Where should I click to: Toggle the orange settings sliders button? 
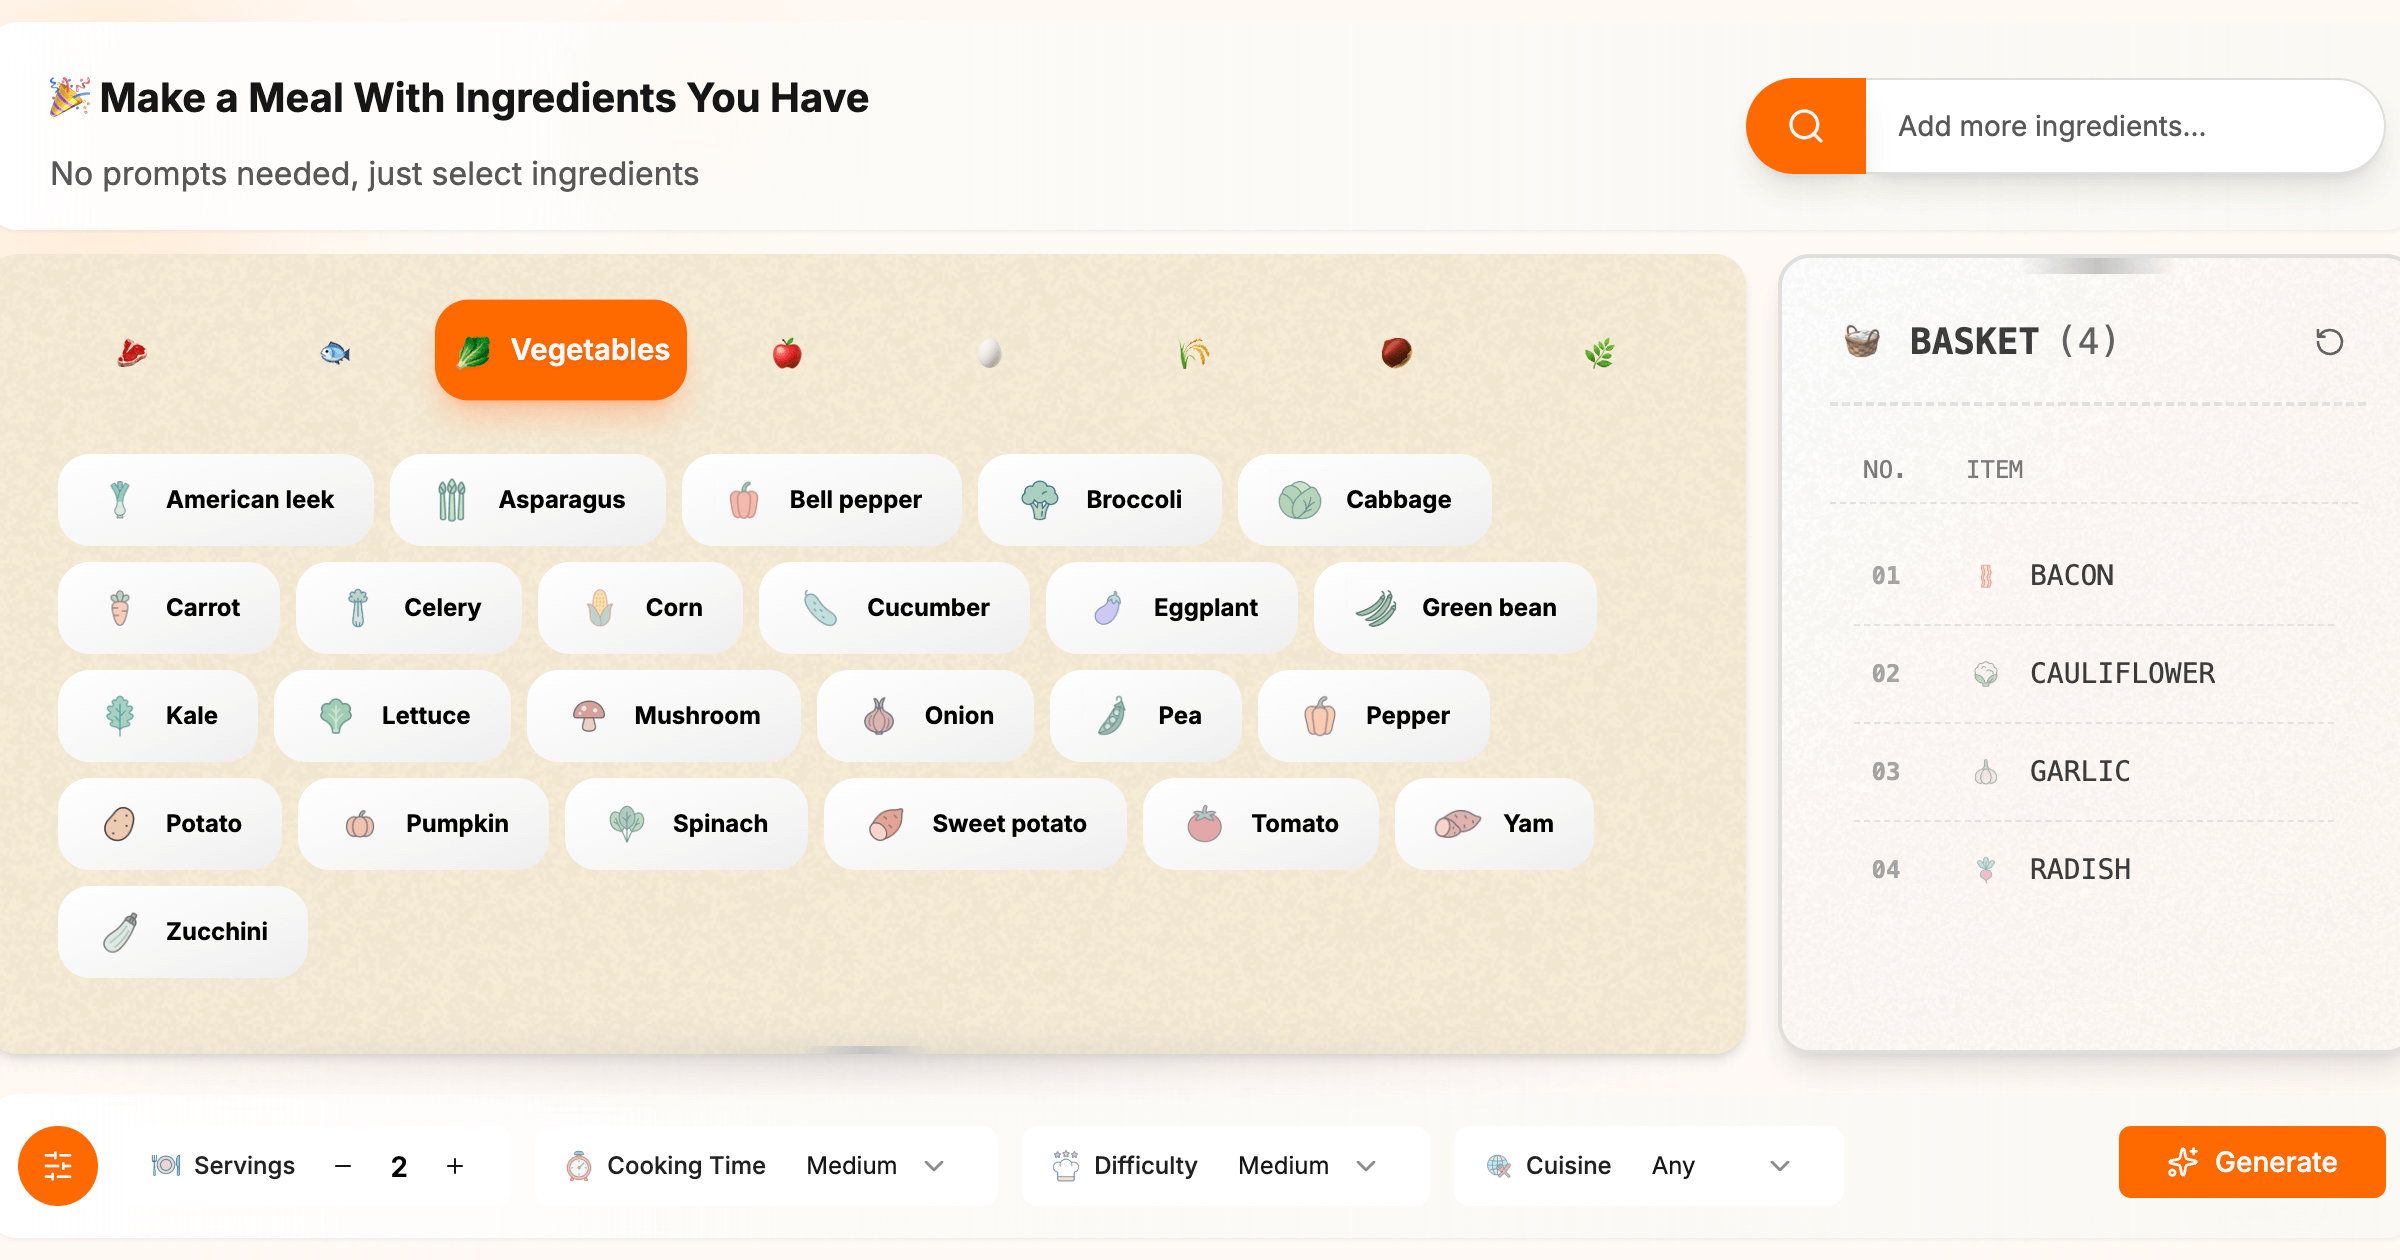[x=58, y=1166]
